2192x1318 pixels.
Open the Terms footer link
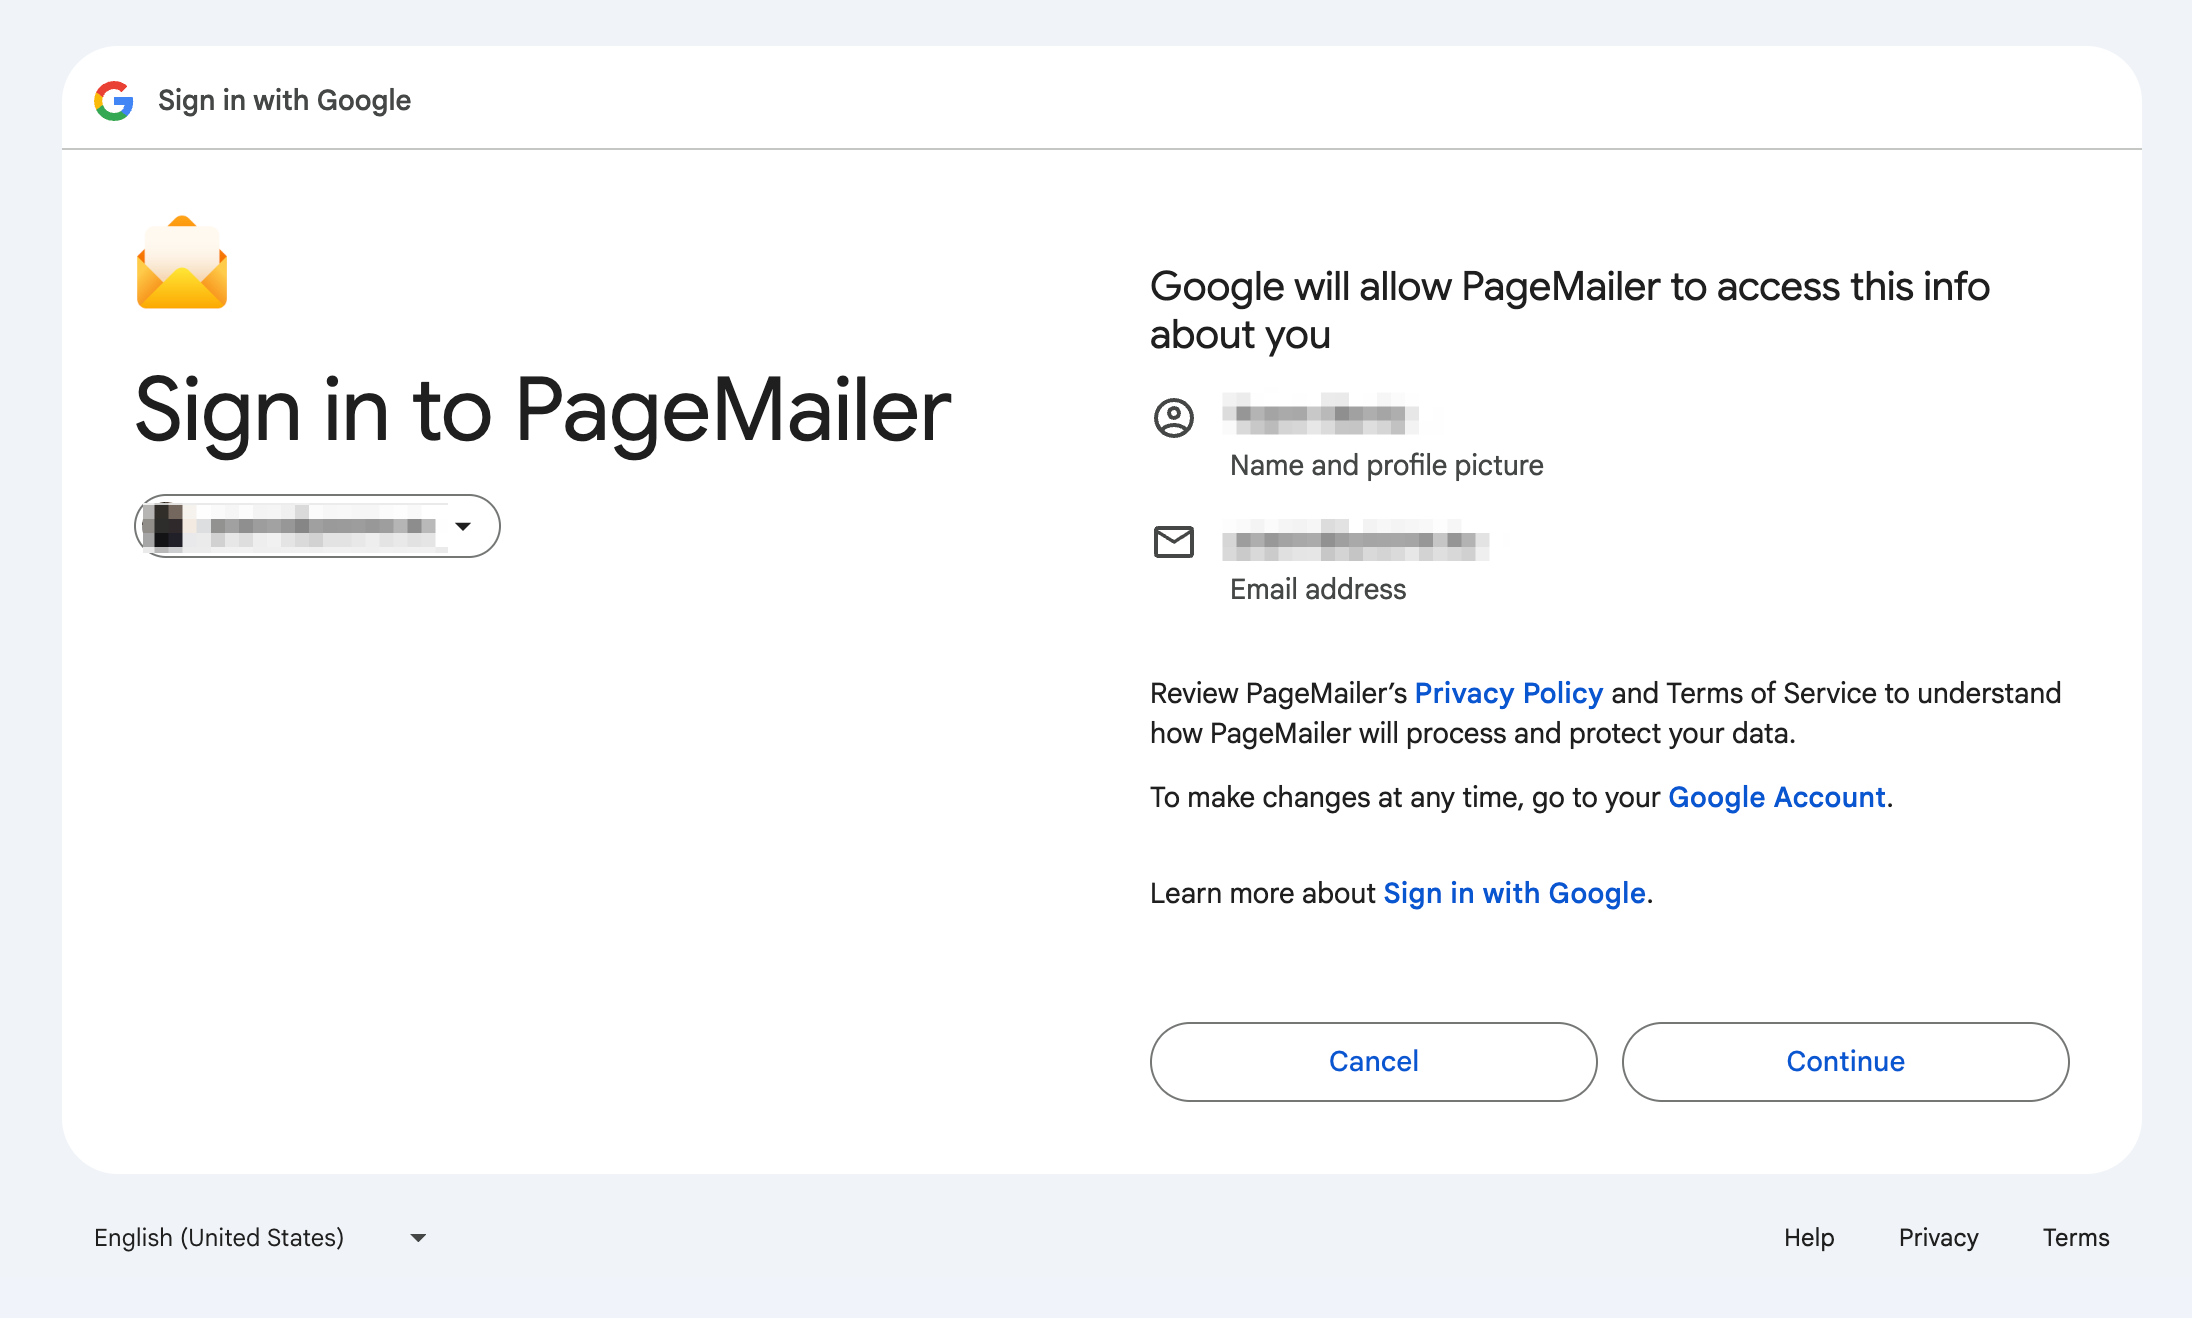pos(2076,1238)
